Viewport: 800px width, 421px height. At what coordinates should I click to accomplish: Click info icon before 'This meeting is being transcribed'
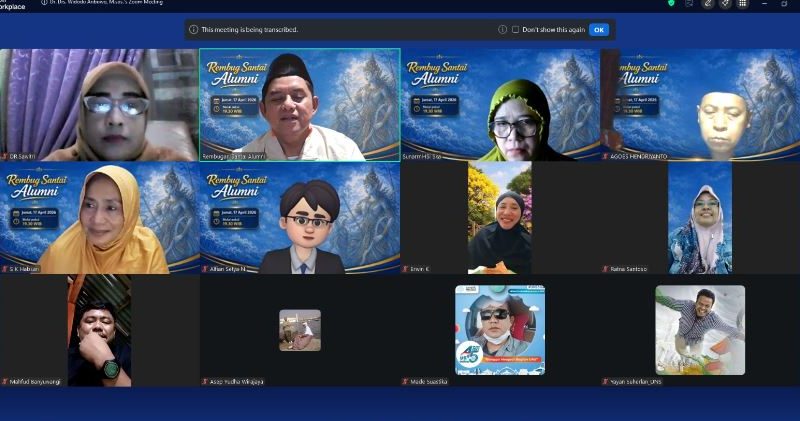point(193,30)
